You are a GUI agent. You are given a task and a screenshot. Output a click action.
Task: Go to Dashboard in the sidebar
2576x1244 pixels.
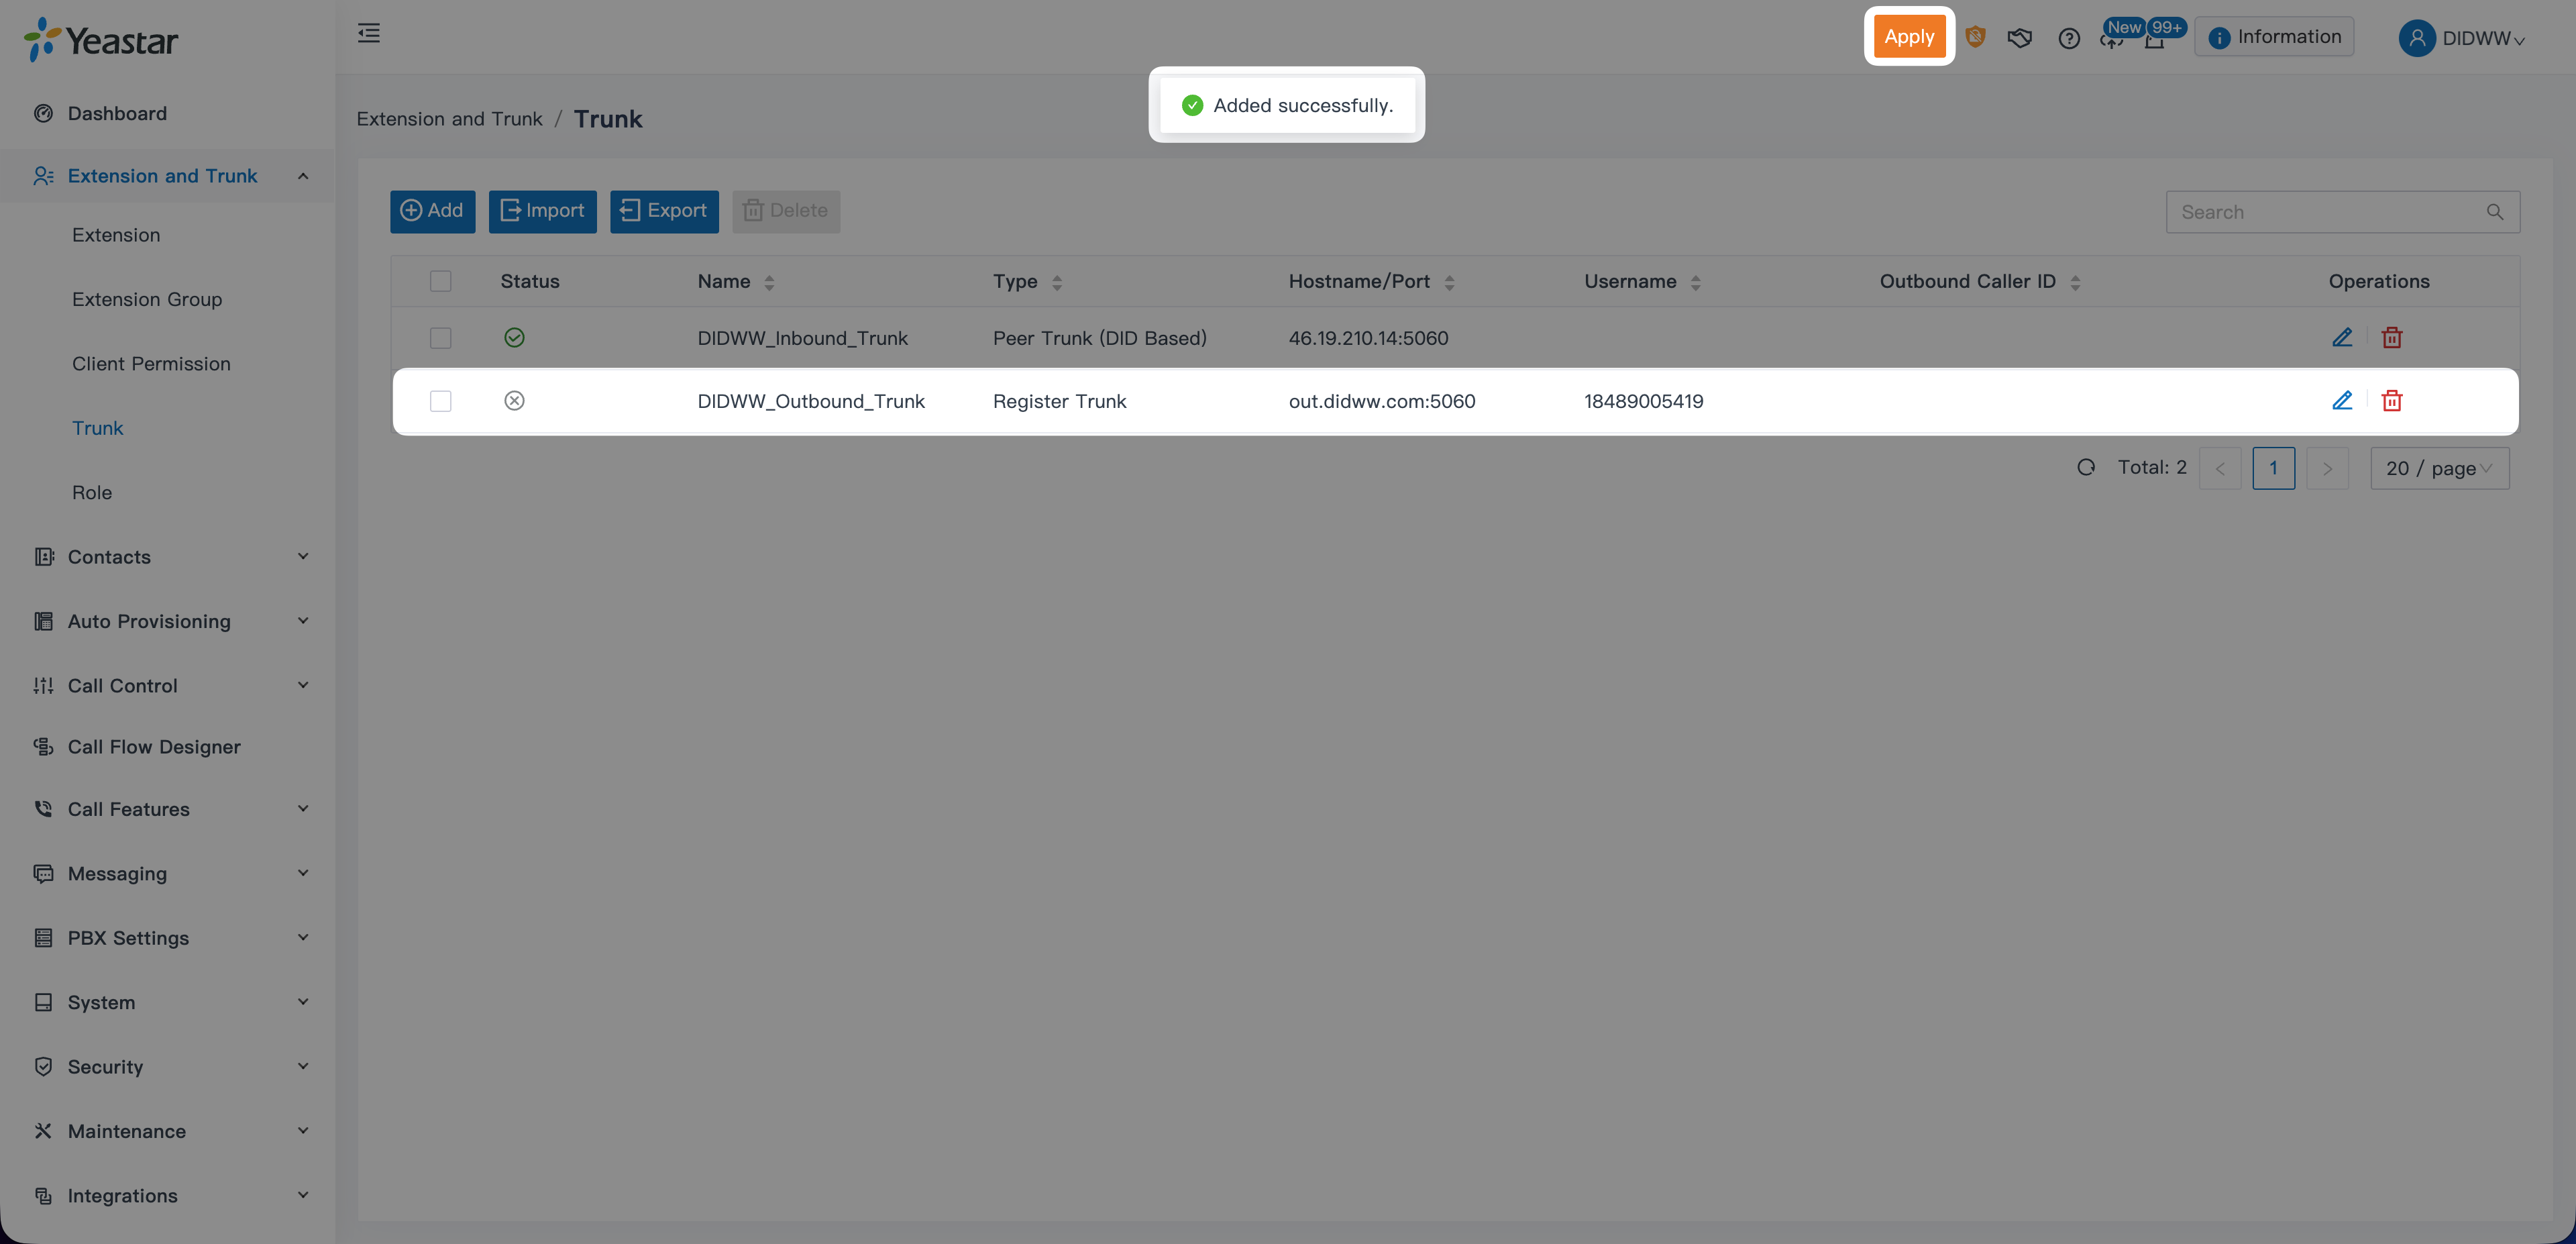[117, 113]
